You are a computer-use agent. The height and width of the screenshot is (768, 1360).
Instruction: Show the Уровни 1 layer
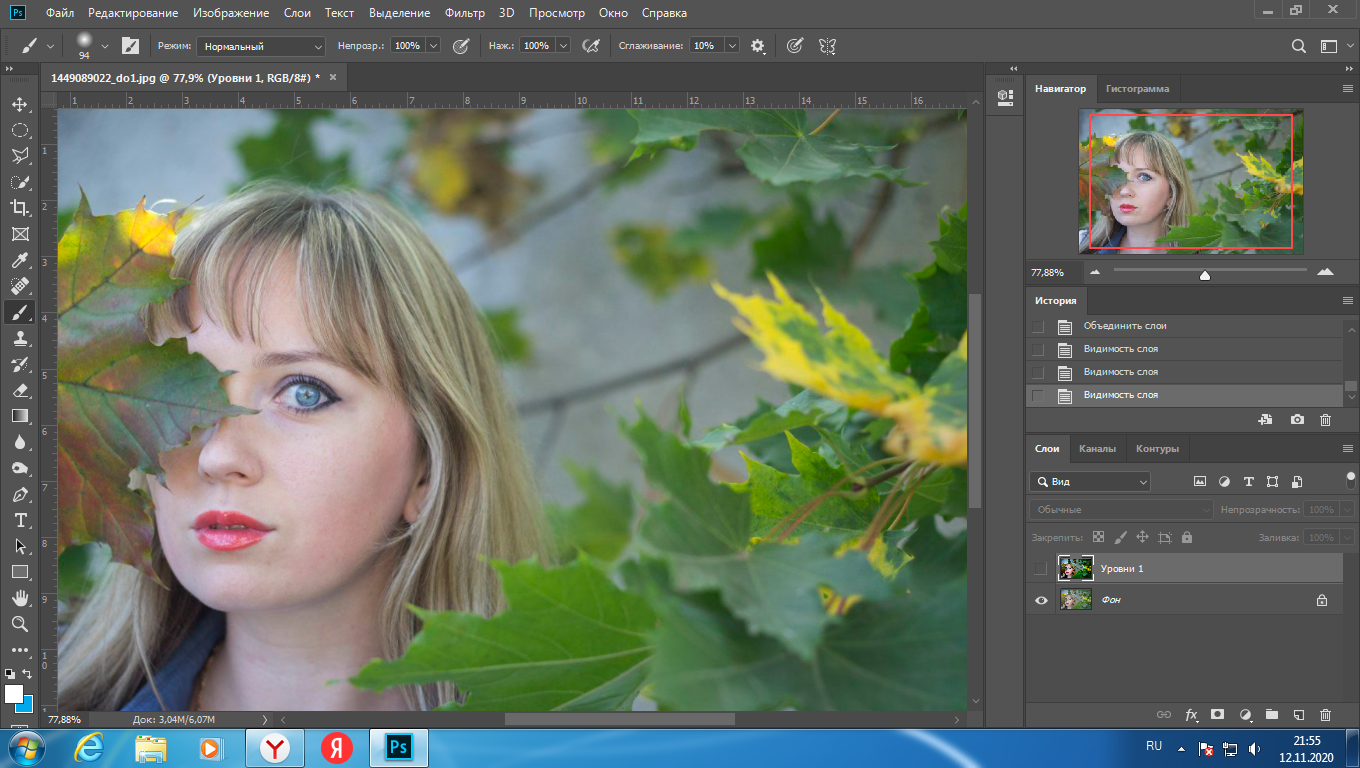pyautogui.click(x=1041, y=568)
